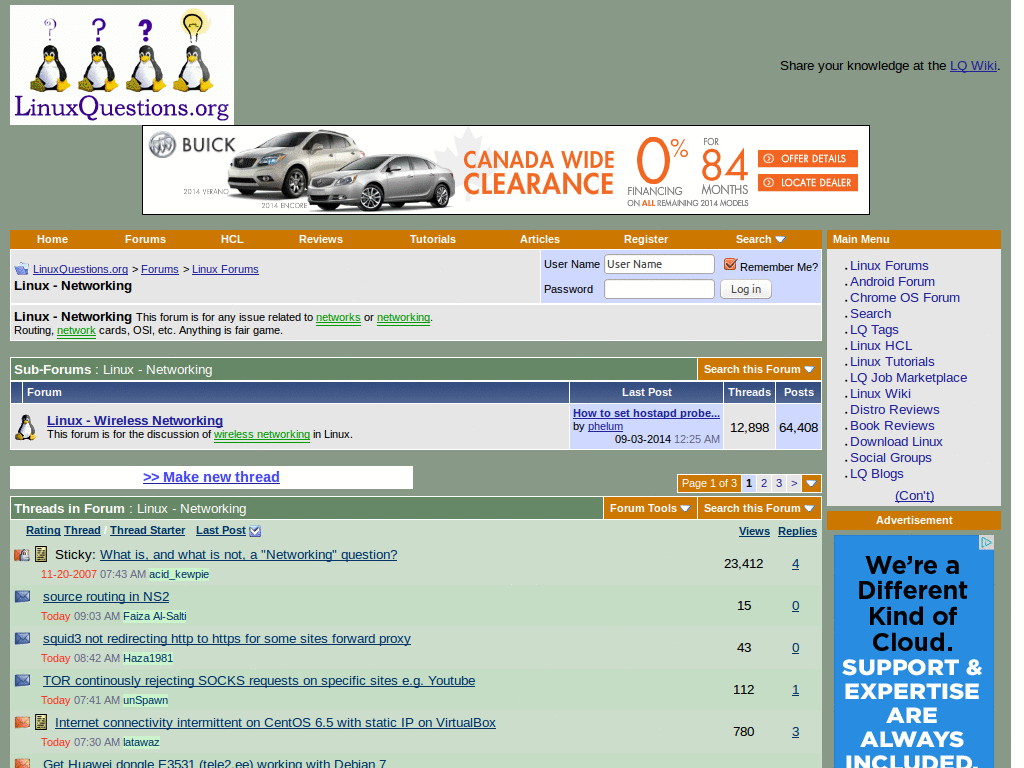Click breadcrumb link Linux Forums
This screenshot has width=1024, height=768.
click(225, 269)
